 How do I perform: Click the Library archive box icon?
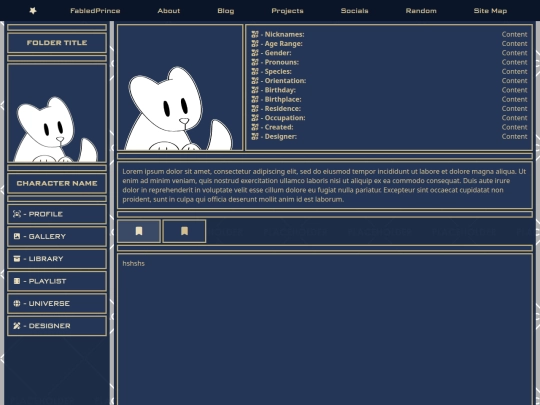17,259
